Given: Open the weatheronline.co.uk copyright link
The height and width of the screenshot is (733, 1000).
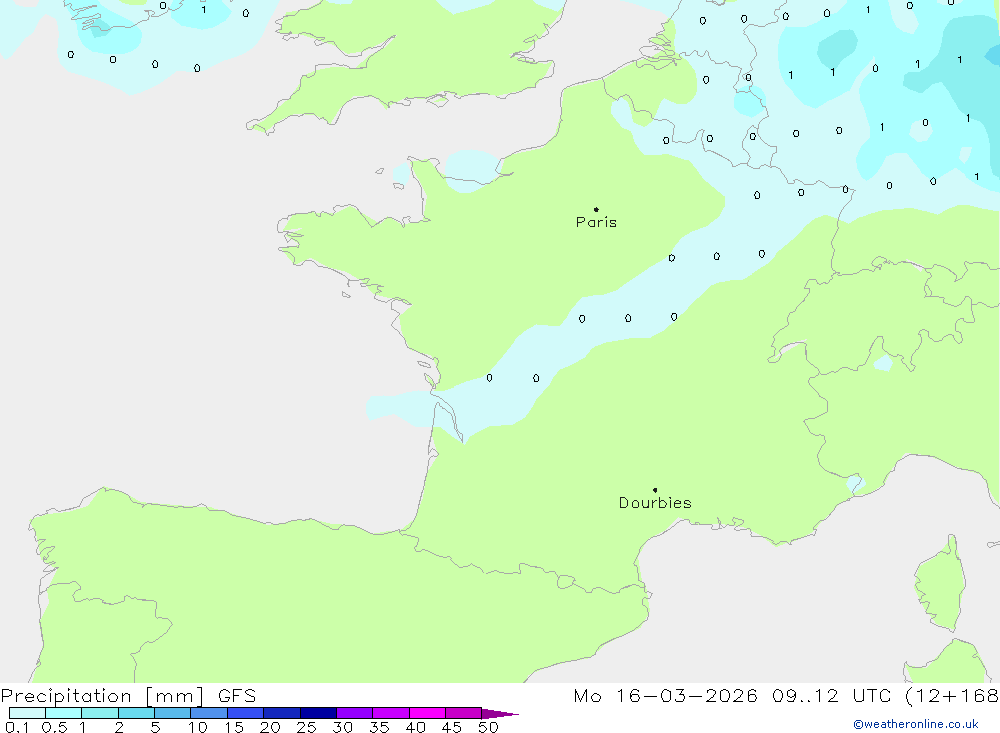Looking at the screenshot, I should [916, 724].
